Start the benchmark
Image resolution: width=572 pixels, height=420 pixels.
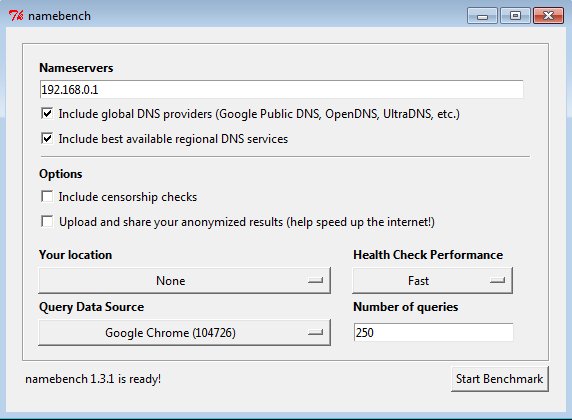(x=499, y=379)
